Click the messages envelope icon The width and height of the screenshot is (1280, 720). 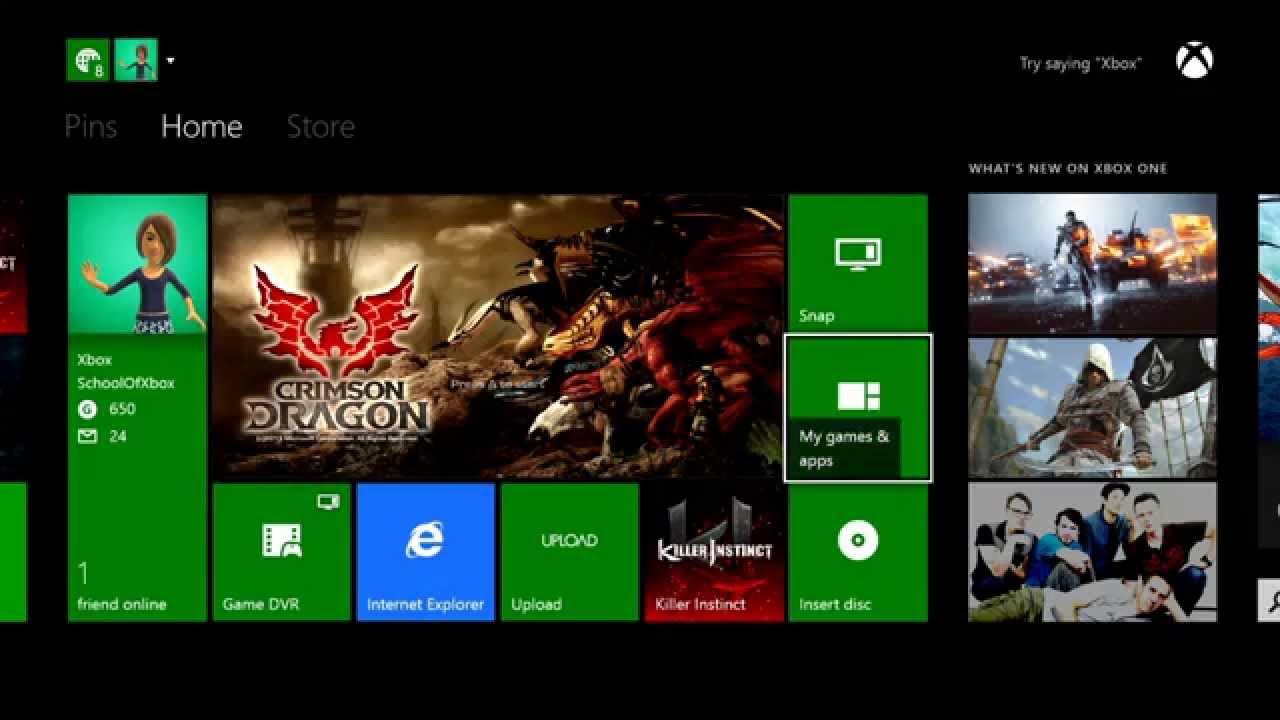(x=86, y=436)
